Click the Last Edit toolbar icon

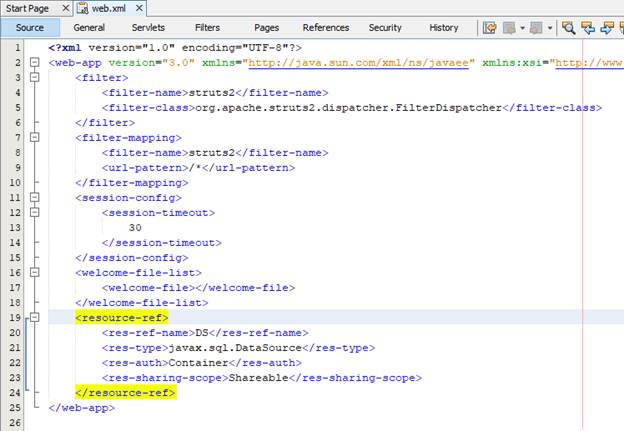[489, 27]
